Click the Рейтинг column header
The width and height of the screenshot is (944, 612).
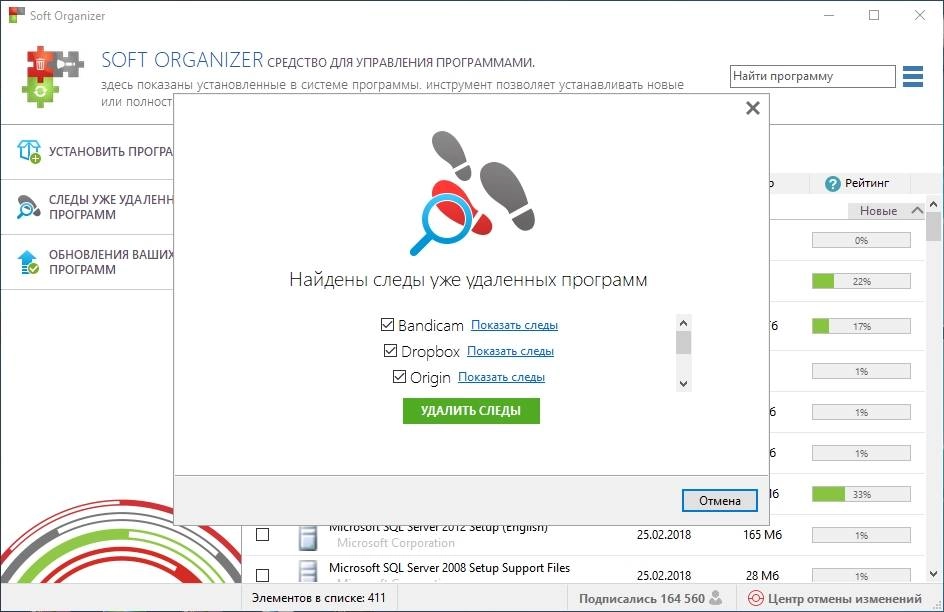click(859, 184)
